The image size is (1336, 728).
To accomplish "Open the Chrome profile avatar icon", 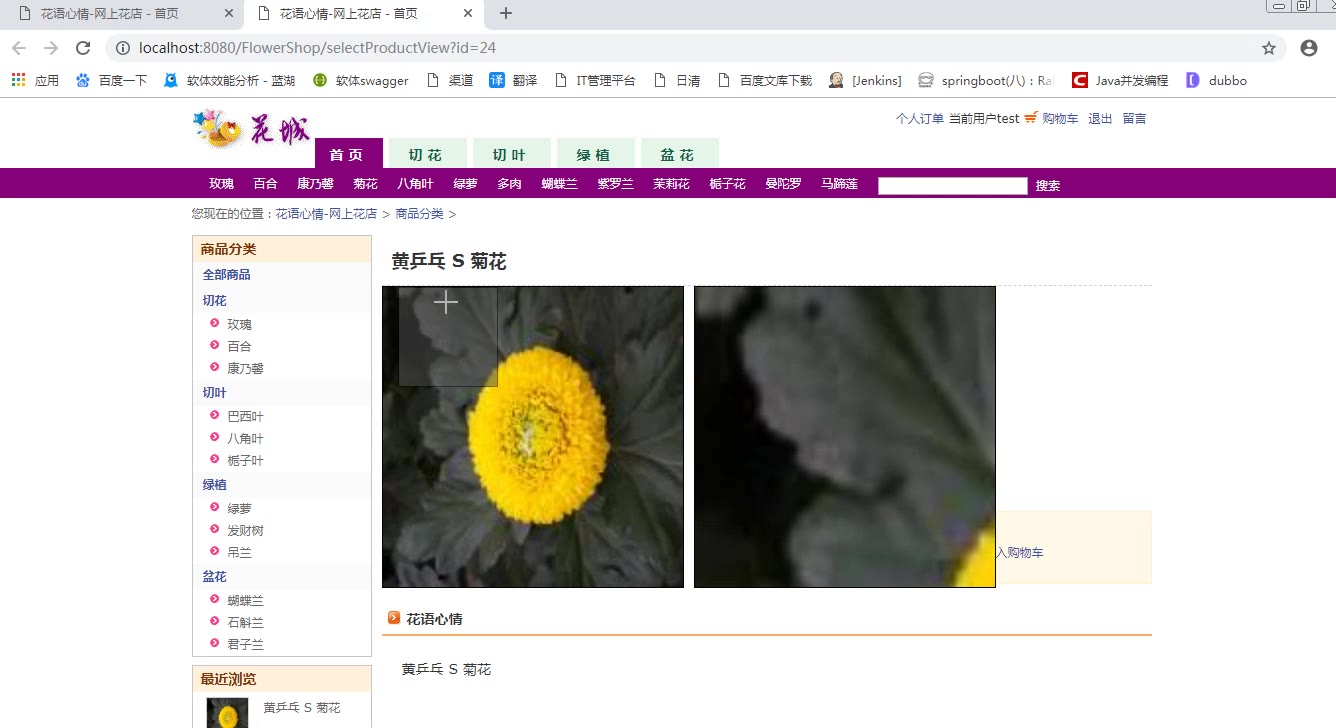I will tap(1308, 48).
